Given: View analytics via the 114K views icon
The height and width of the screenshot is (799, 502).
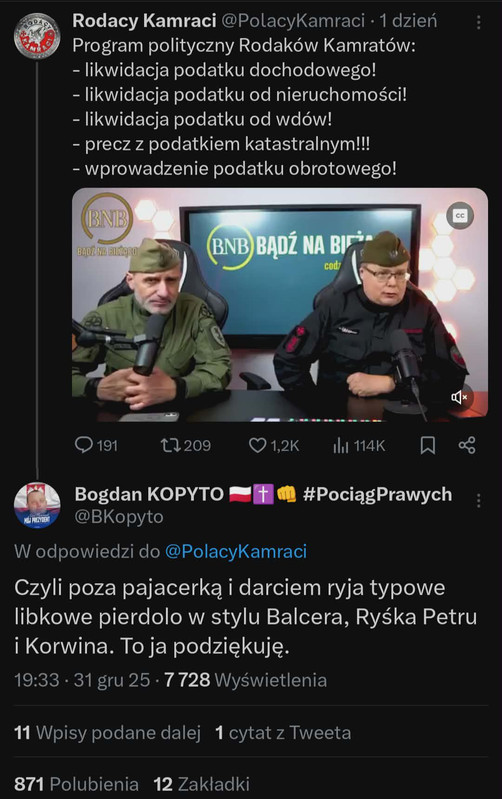Looking at the screenshot, I should [x=359, y=446].
